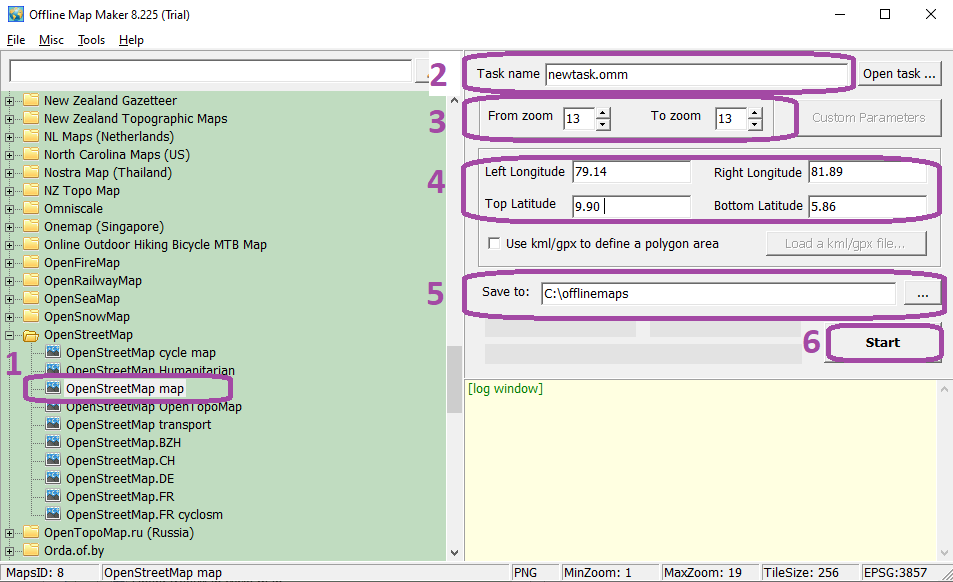Click the map tree scrollbar thumb
The width and height of the screenshot is (953, 582).
click(454, 379)
